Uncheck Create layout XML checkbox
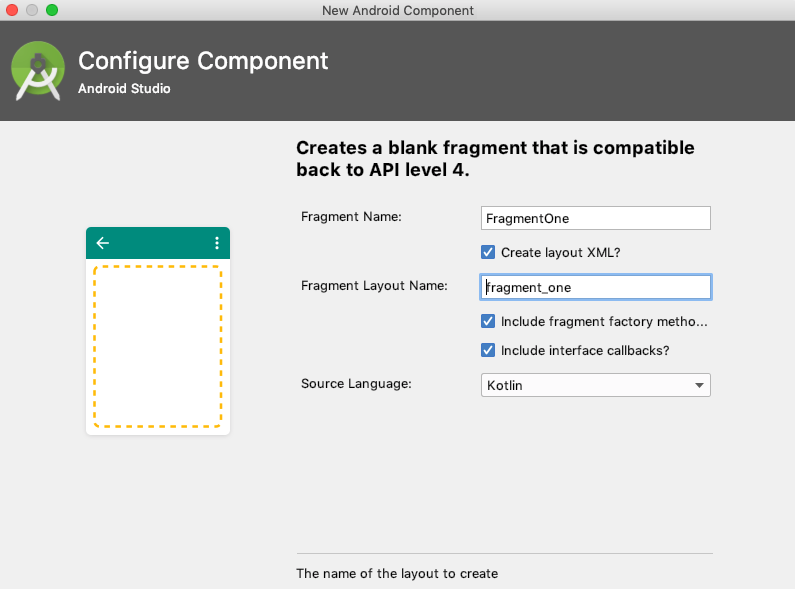This screenshot has height=589, width=795. tap(488, 252)
